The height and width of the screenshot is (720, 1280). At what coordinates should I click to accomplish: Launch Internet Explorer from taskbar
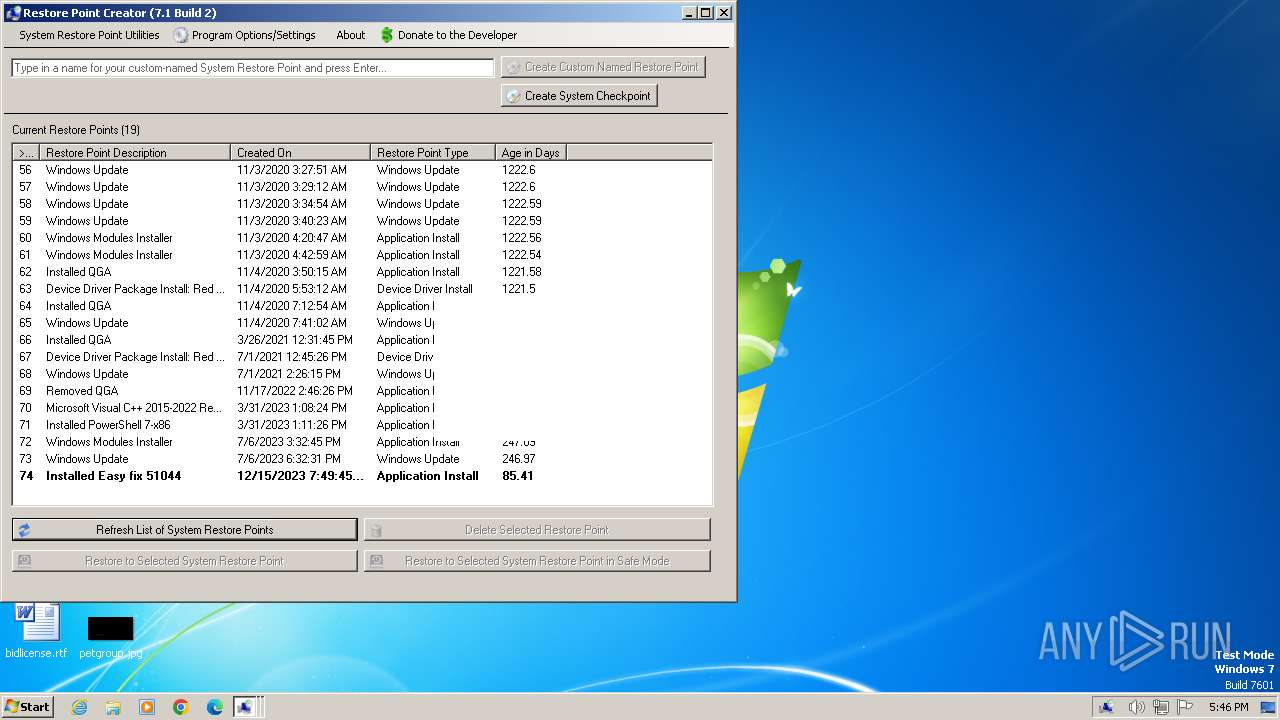point(79,707)
